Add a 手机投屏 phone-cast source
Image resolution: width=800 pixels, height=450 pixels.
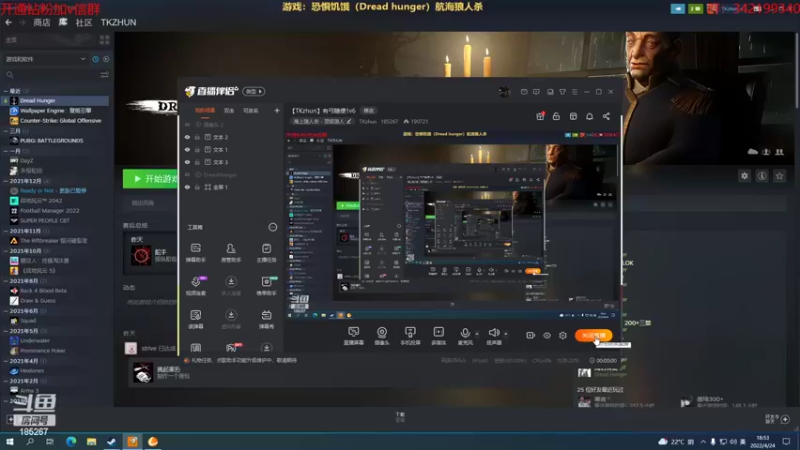(x=410, y=336)
